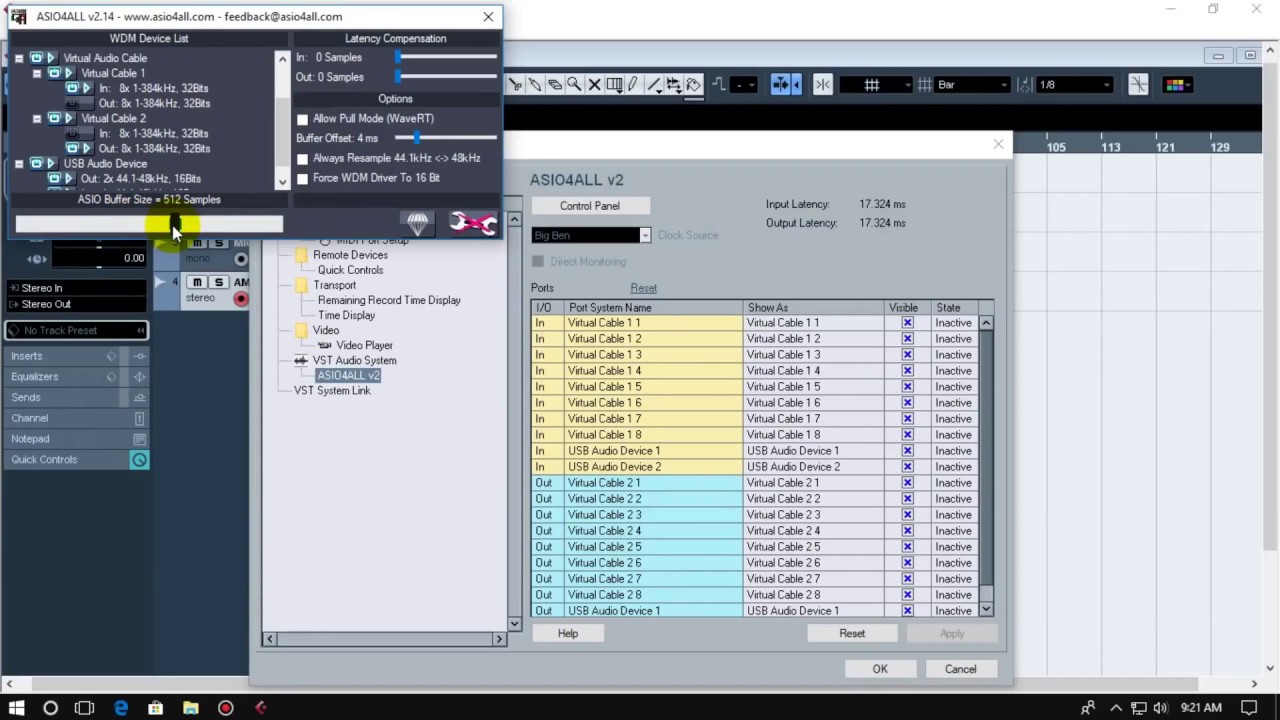Select the Mute (X) tool
This screenshot has height=720, width=1280.
pyautogui.click(x=594, y=85)
